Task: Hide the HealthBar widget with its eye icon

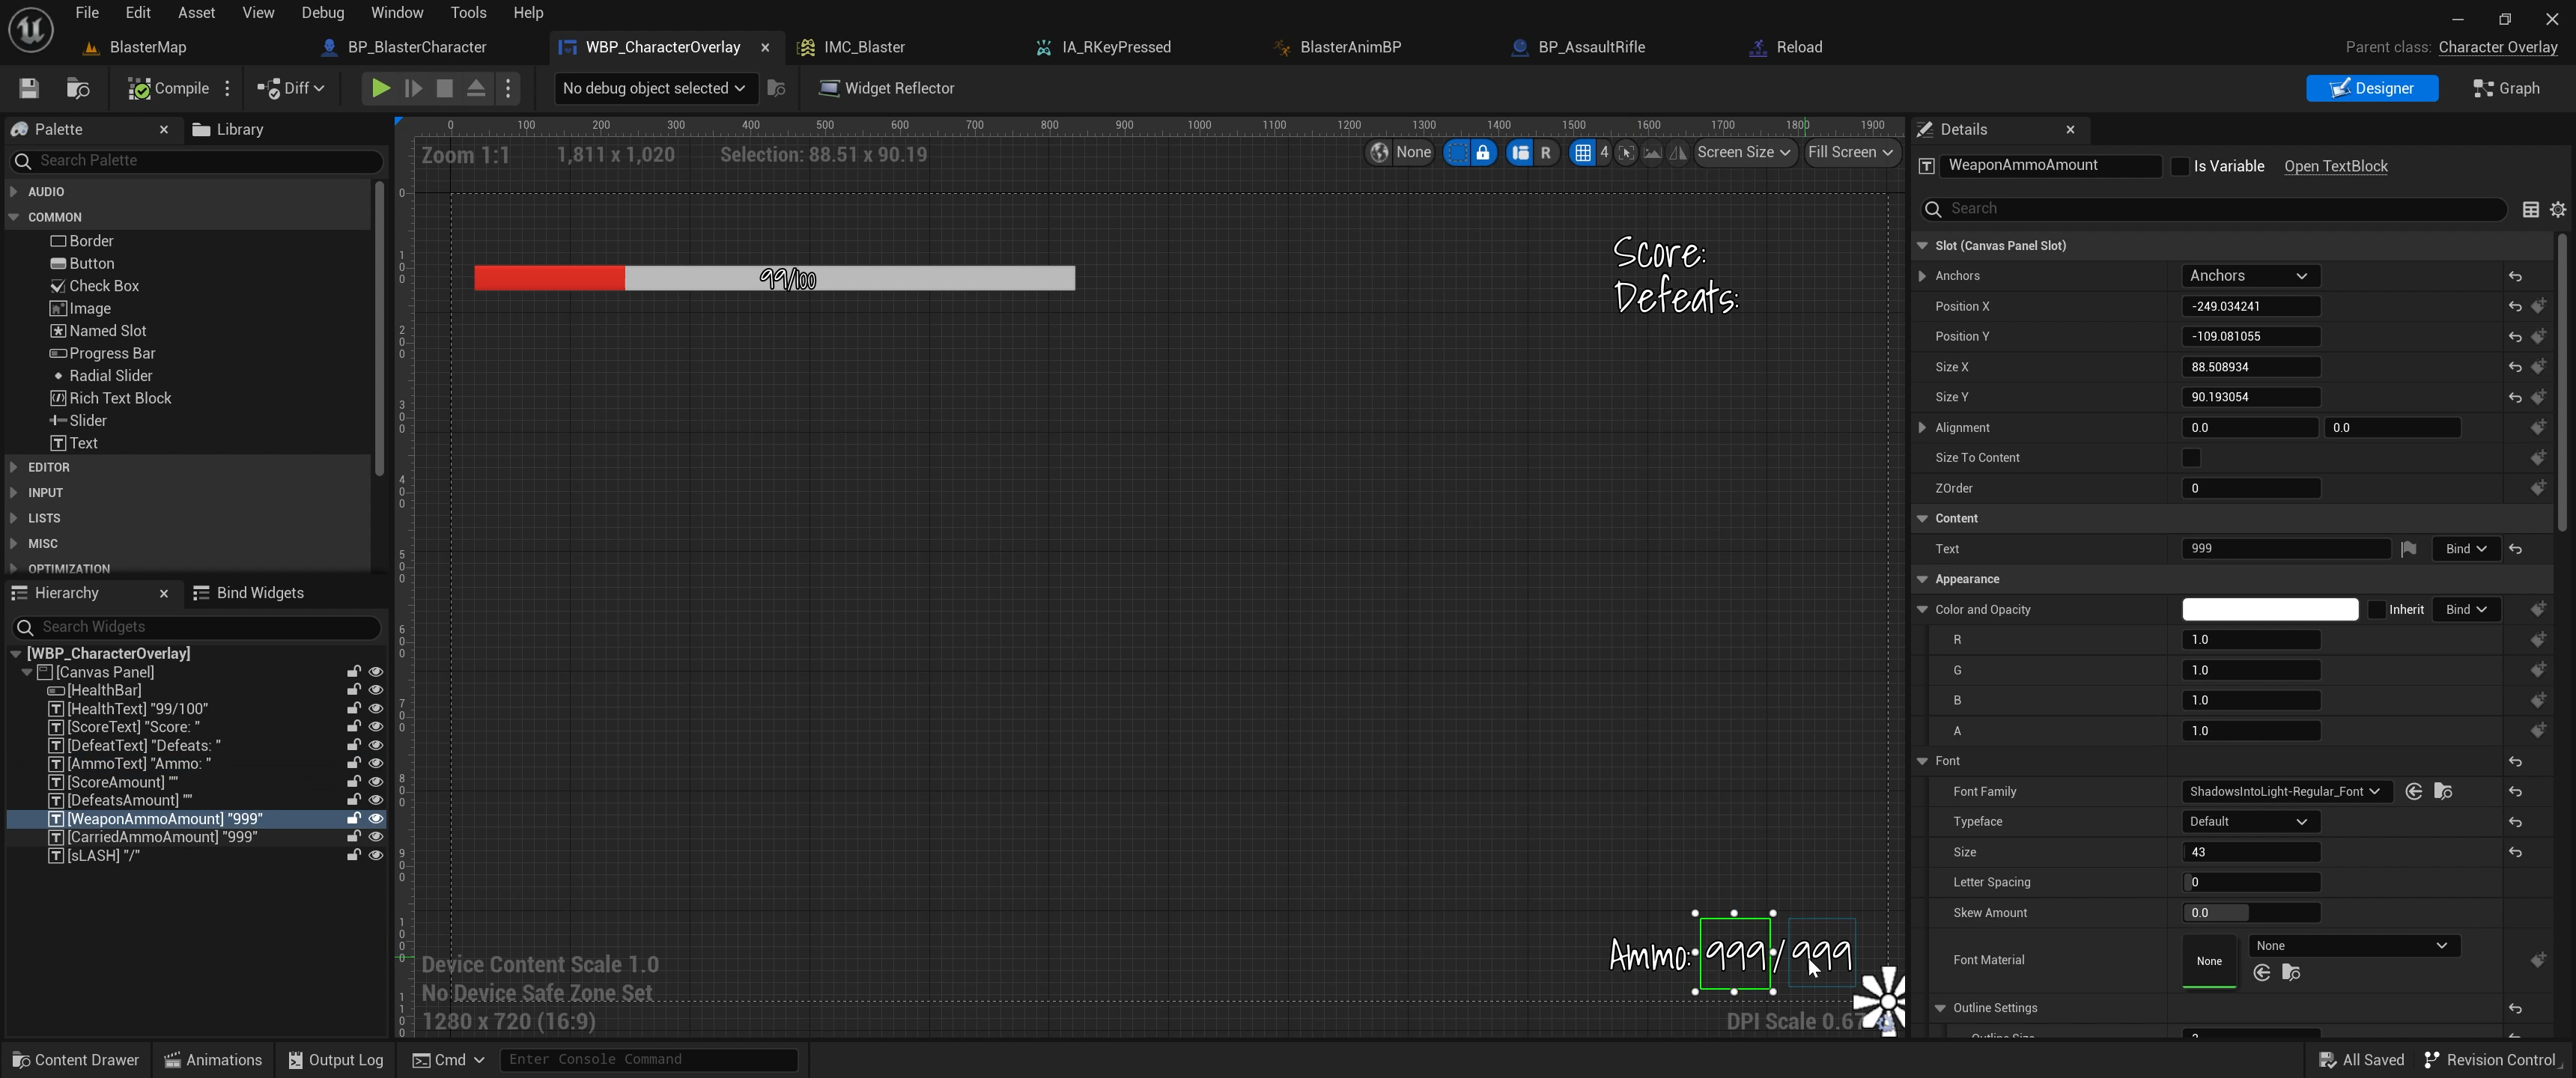Action: (x=376, y=690)
